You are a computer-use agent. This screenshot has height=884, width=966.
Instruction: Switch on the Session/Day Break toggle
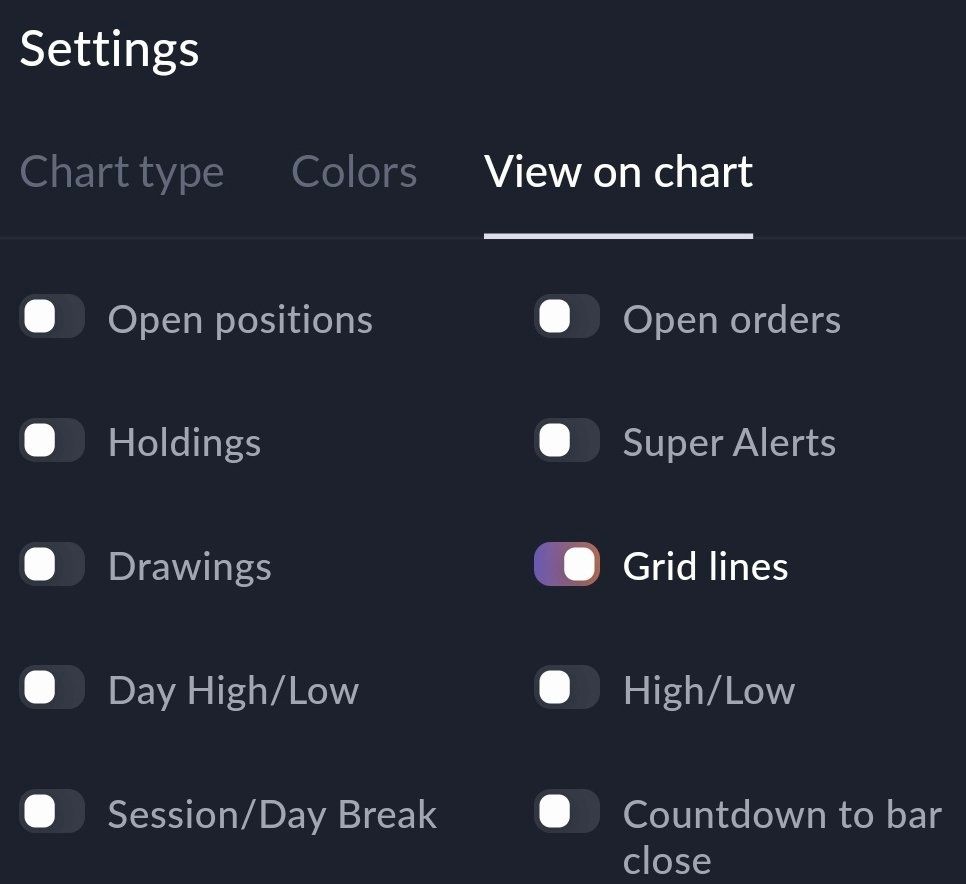click(52, 812)
